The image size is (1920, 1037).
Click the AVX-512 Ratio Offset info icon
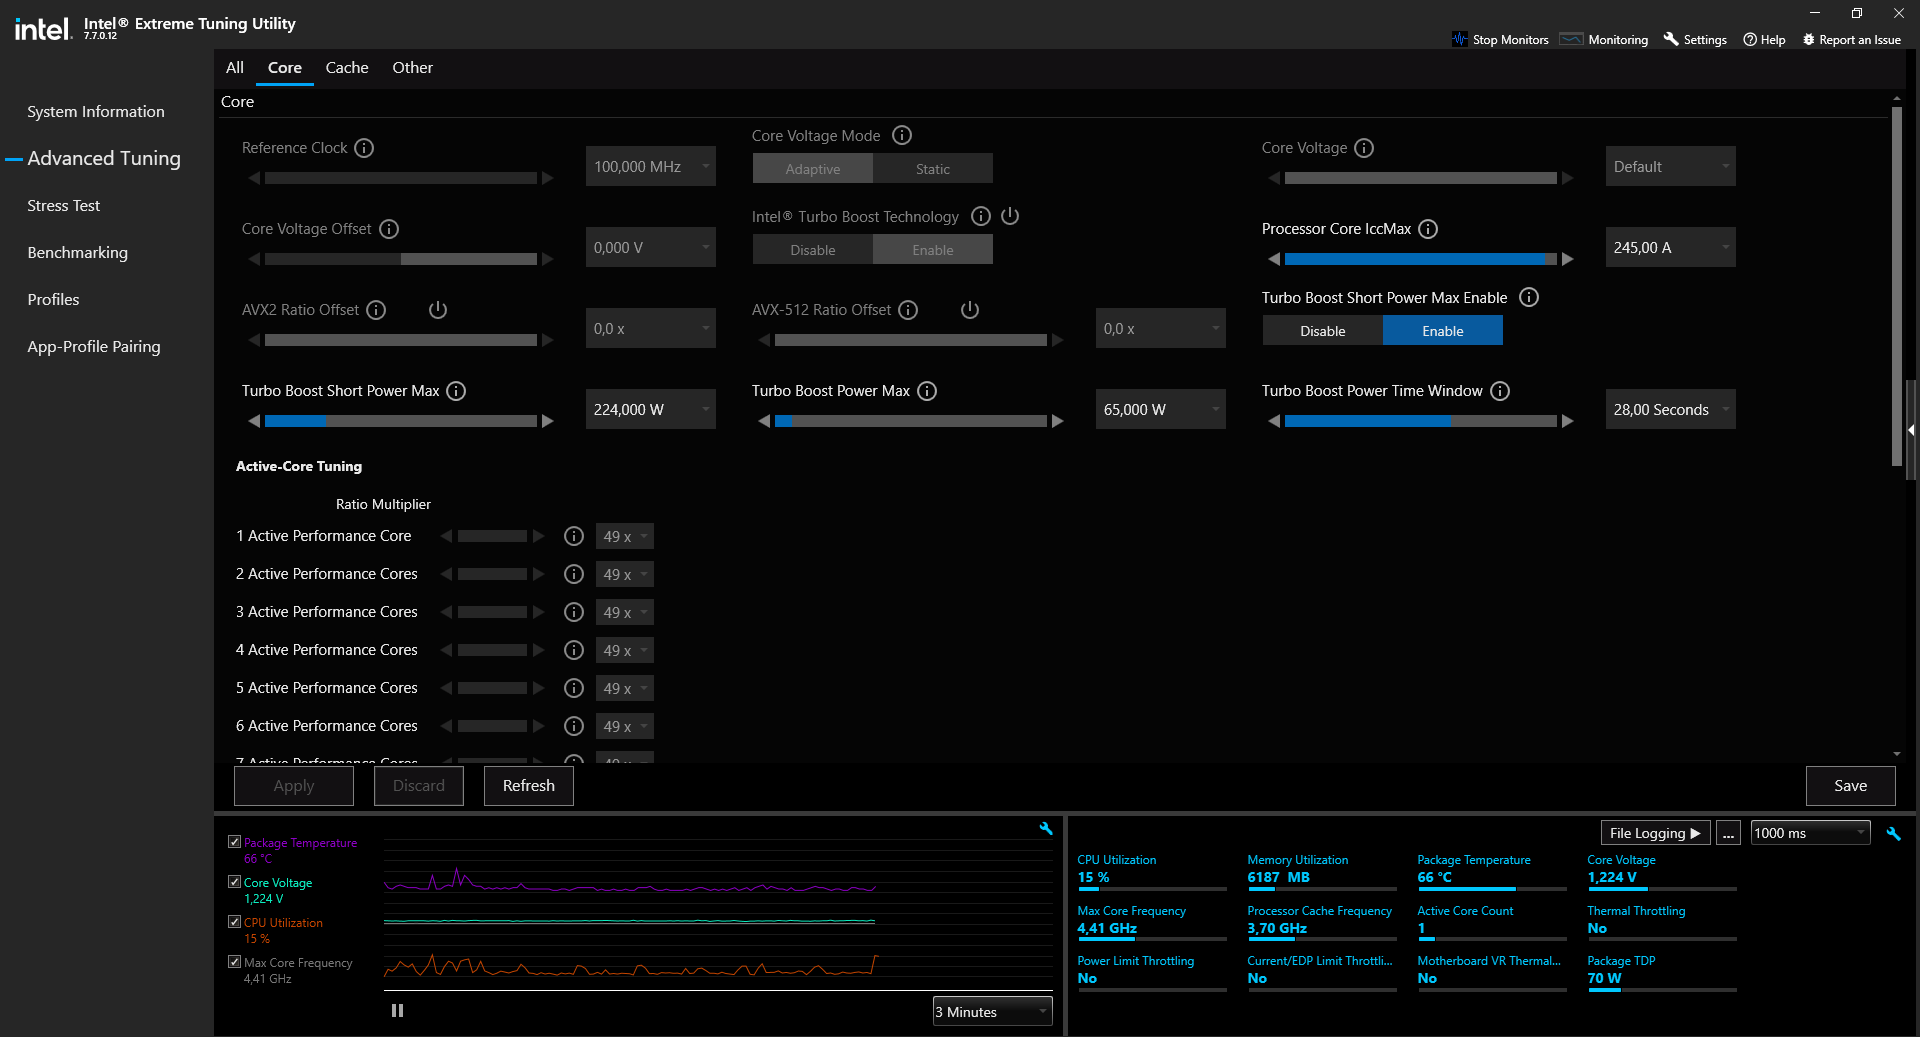pos(908,310)
